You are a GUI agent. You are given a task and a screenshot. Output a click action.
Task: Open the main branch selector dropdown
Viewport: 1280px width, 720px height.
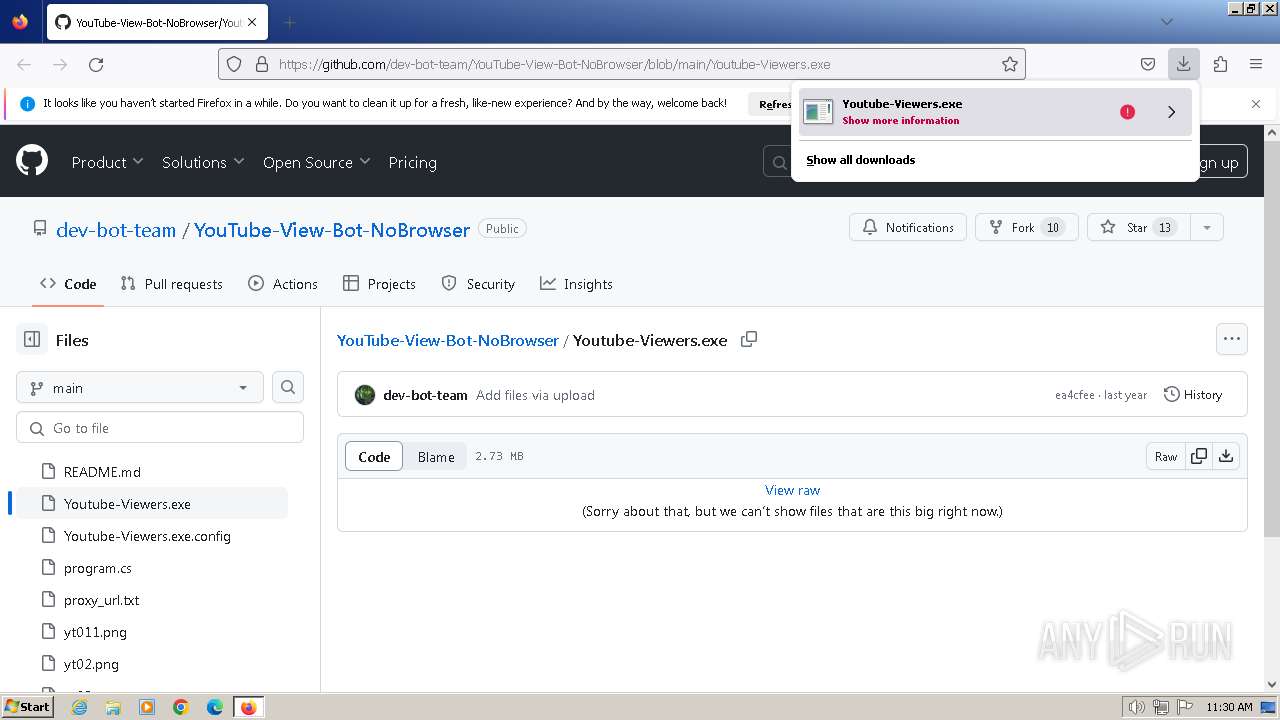point(140,387)
